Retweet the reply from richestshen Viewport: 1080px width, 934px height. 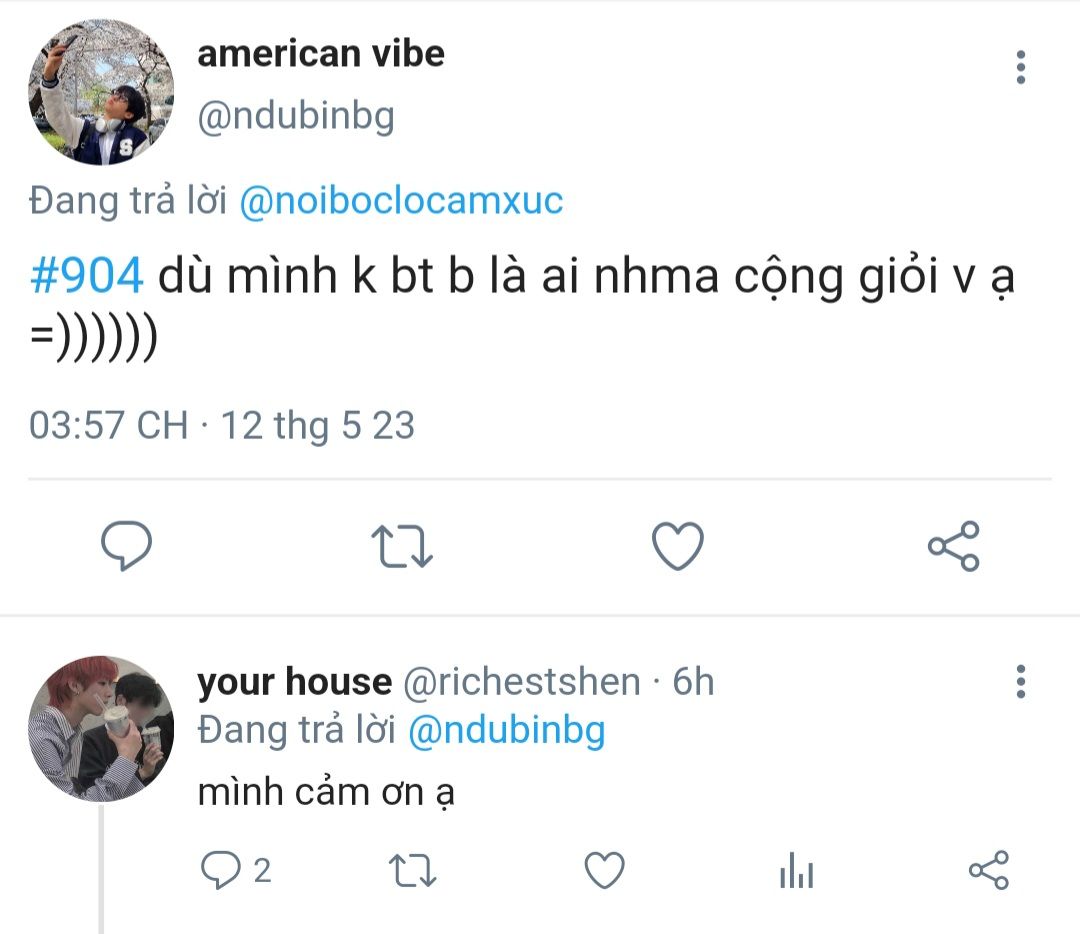coord(412,870)
